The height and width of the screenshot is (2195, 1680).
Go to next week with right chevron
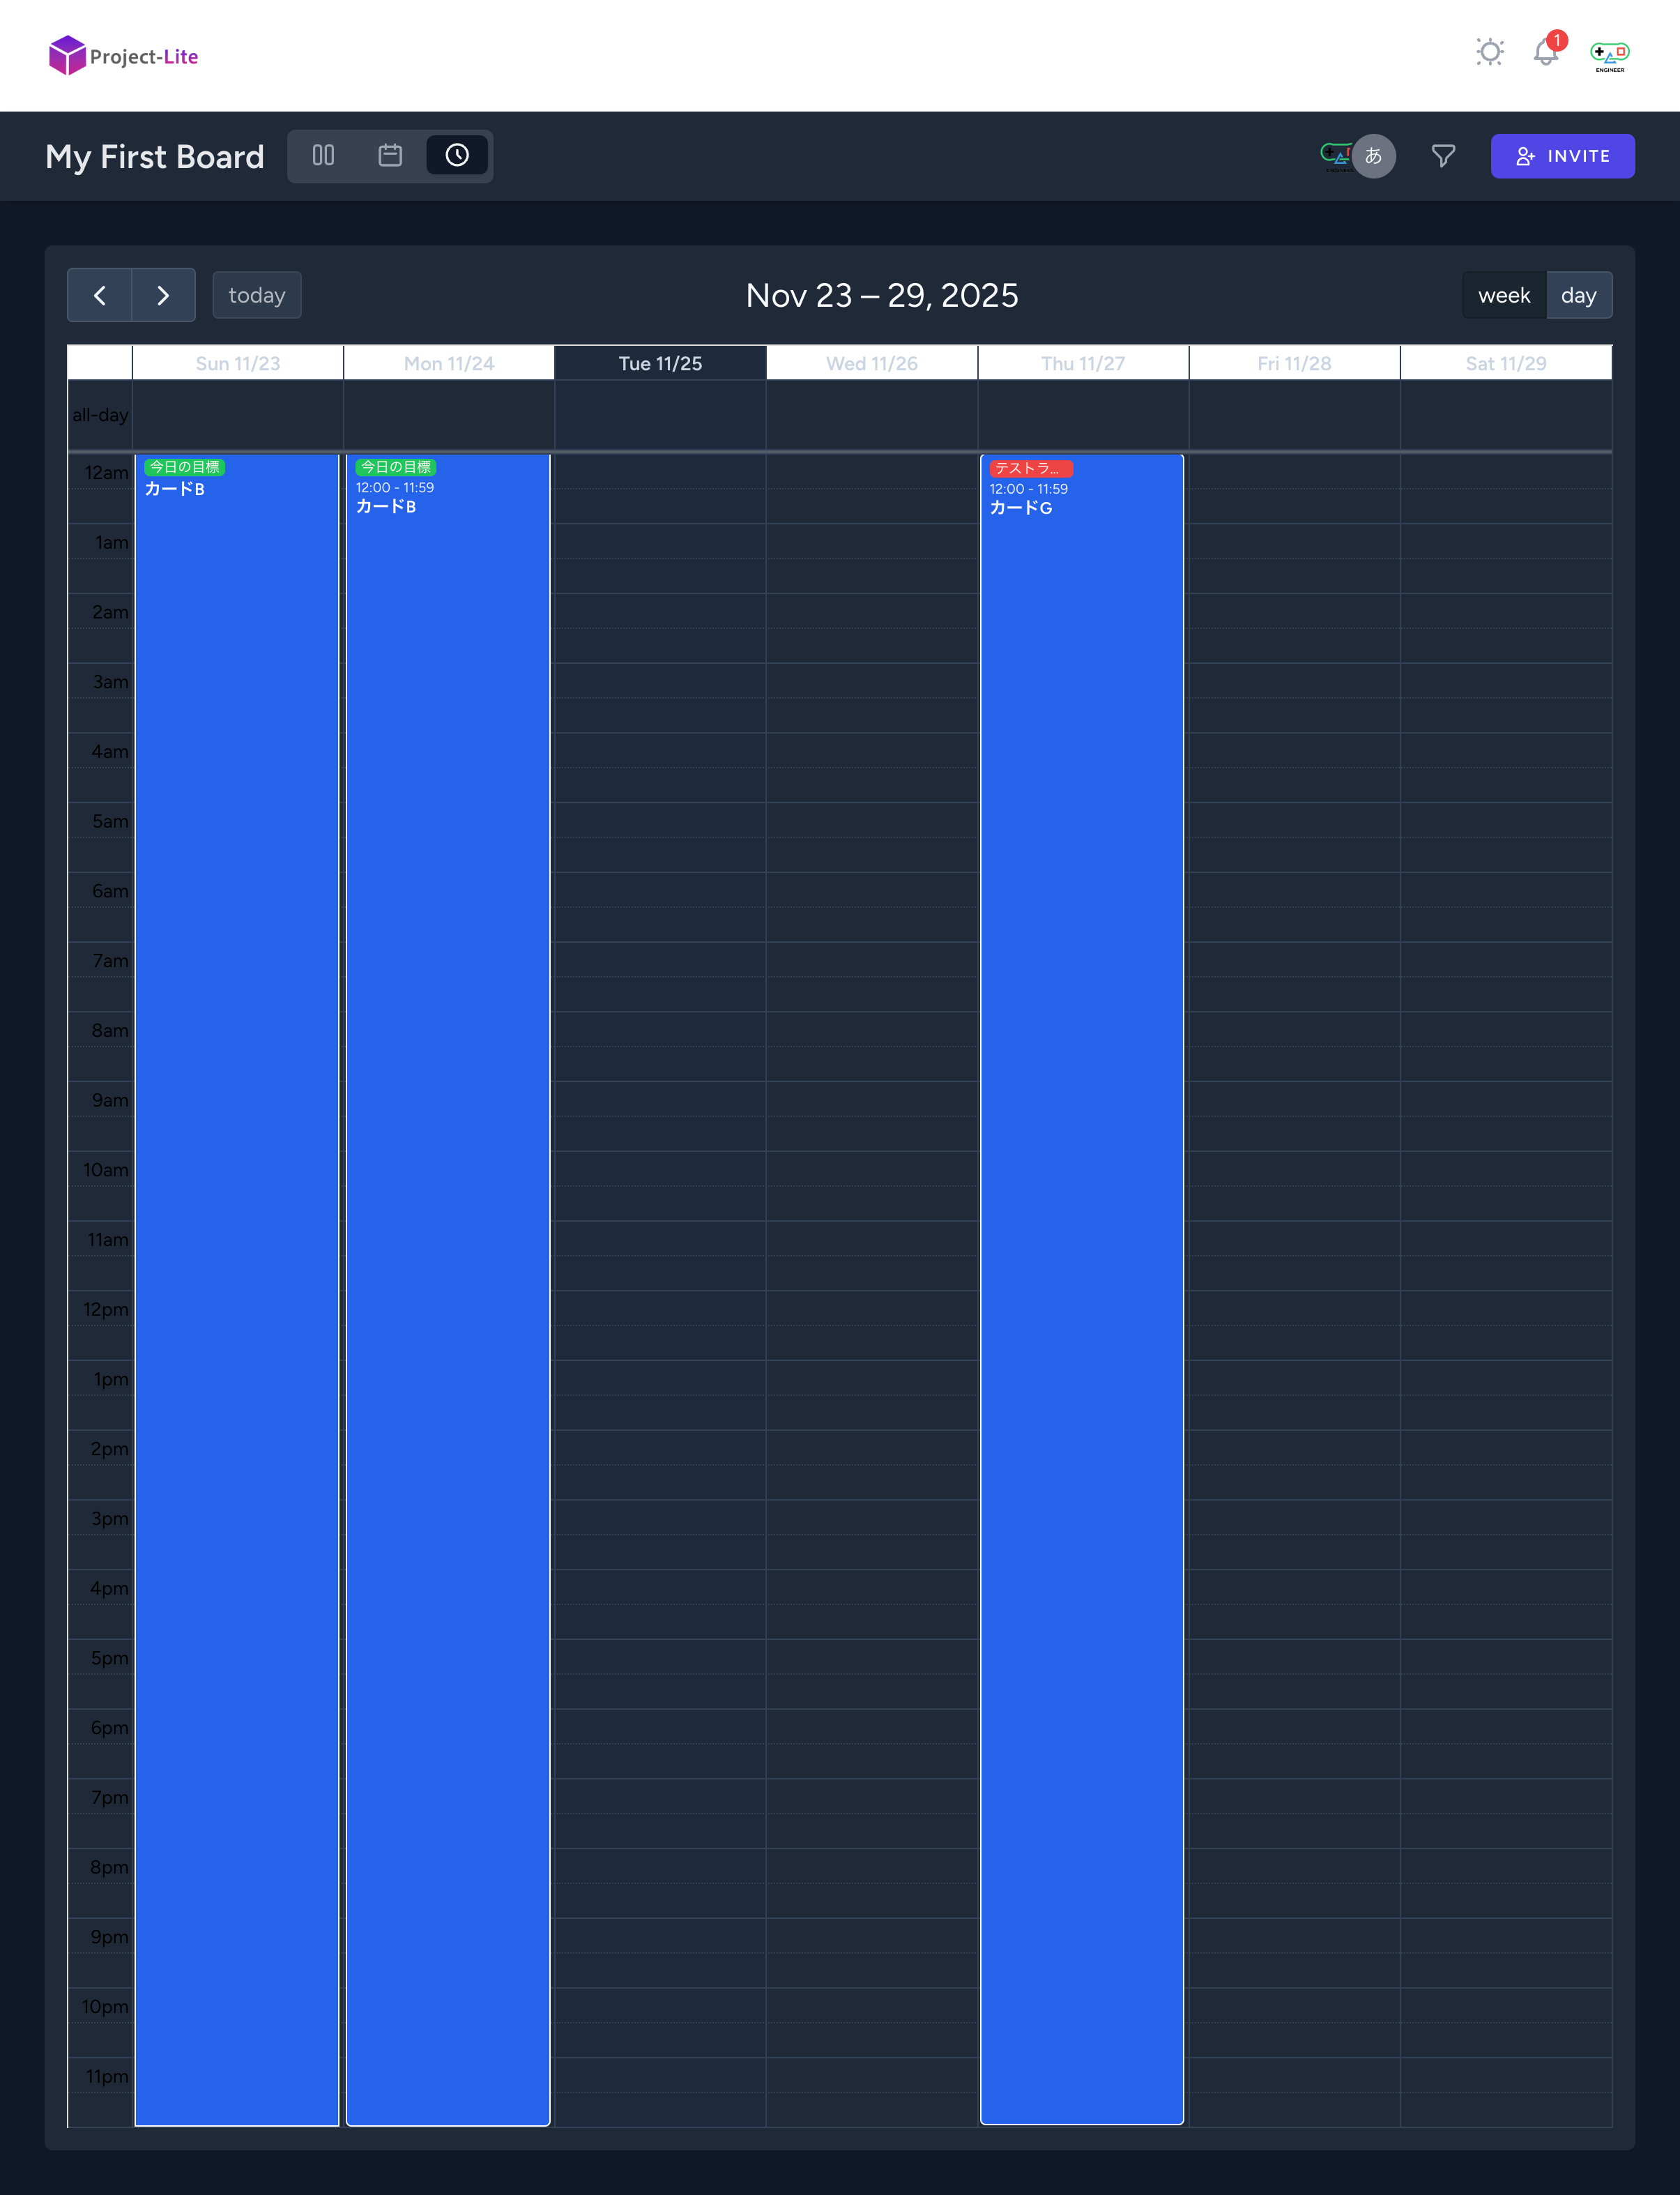tap(163, 295)
